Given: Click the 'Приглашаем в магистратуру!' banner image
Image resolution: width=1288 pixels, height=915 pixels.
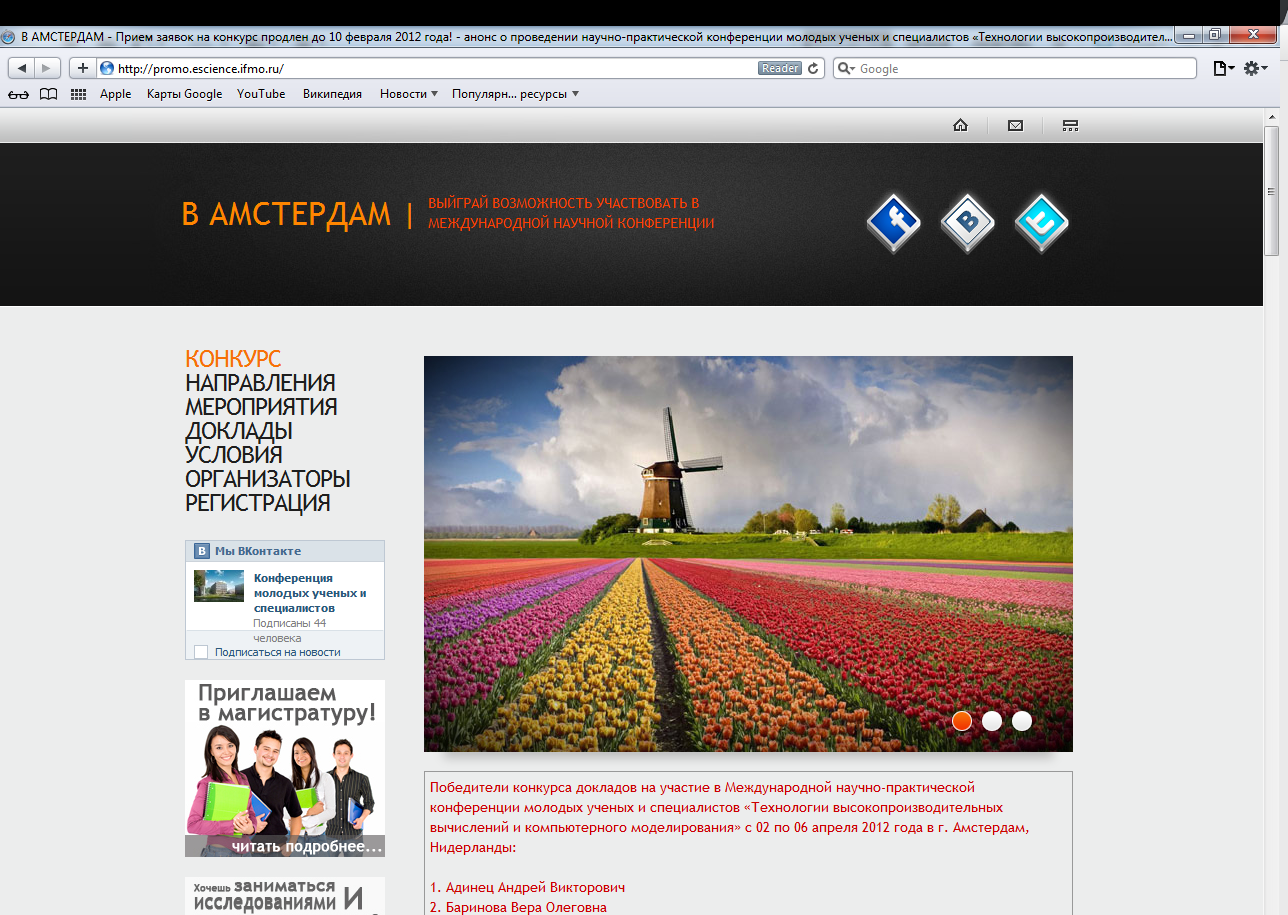Looking at the screenshot, I should [x=285, y=768].
